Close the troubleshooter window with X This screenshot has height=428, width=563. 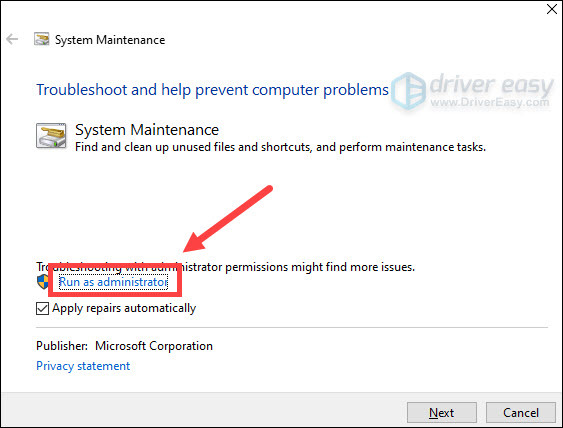pyautogui.click(x=552, y=9)
